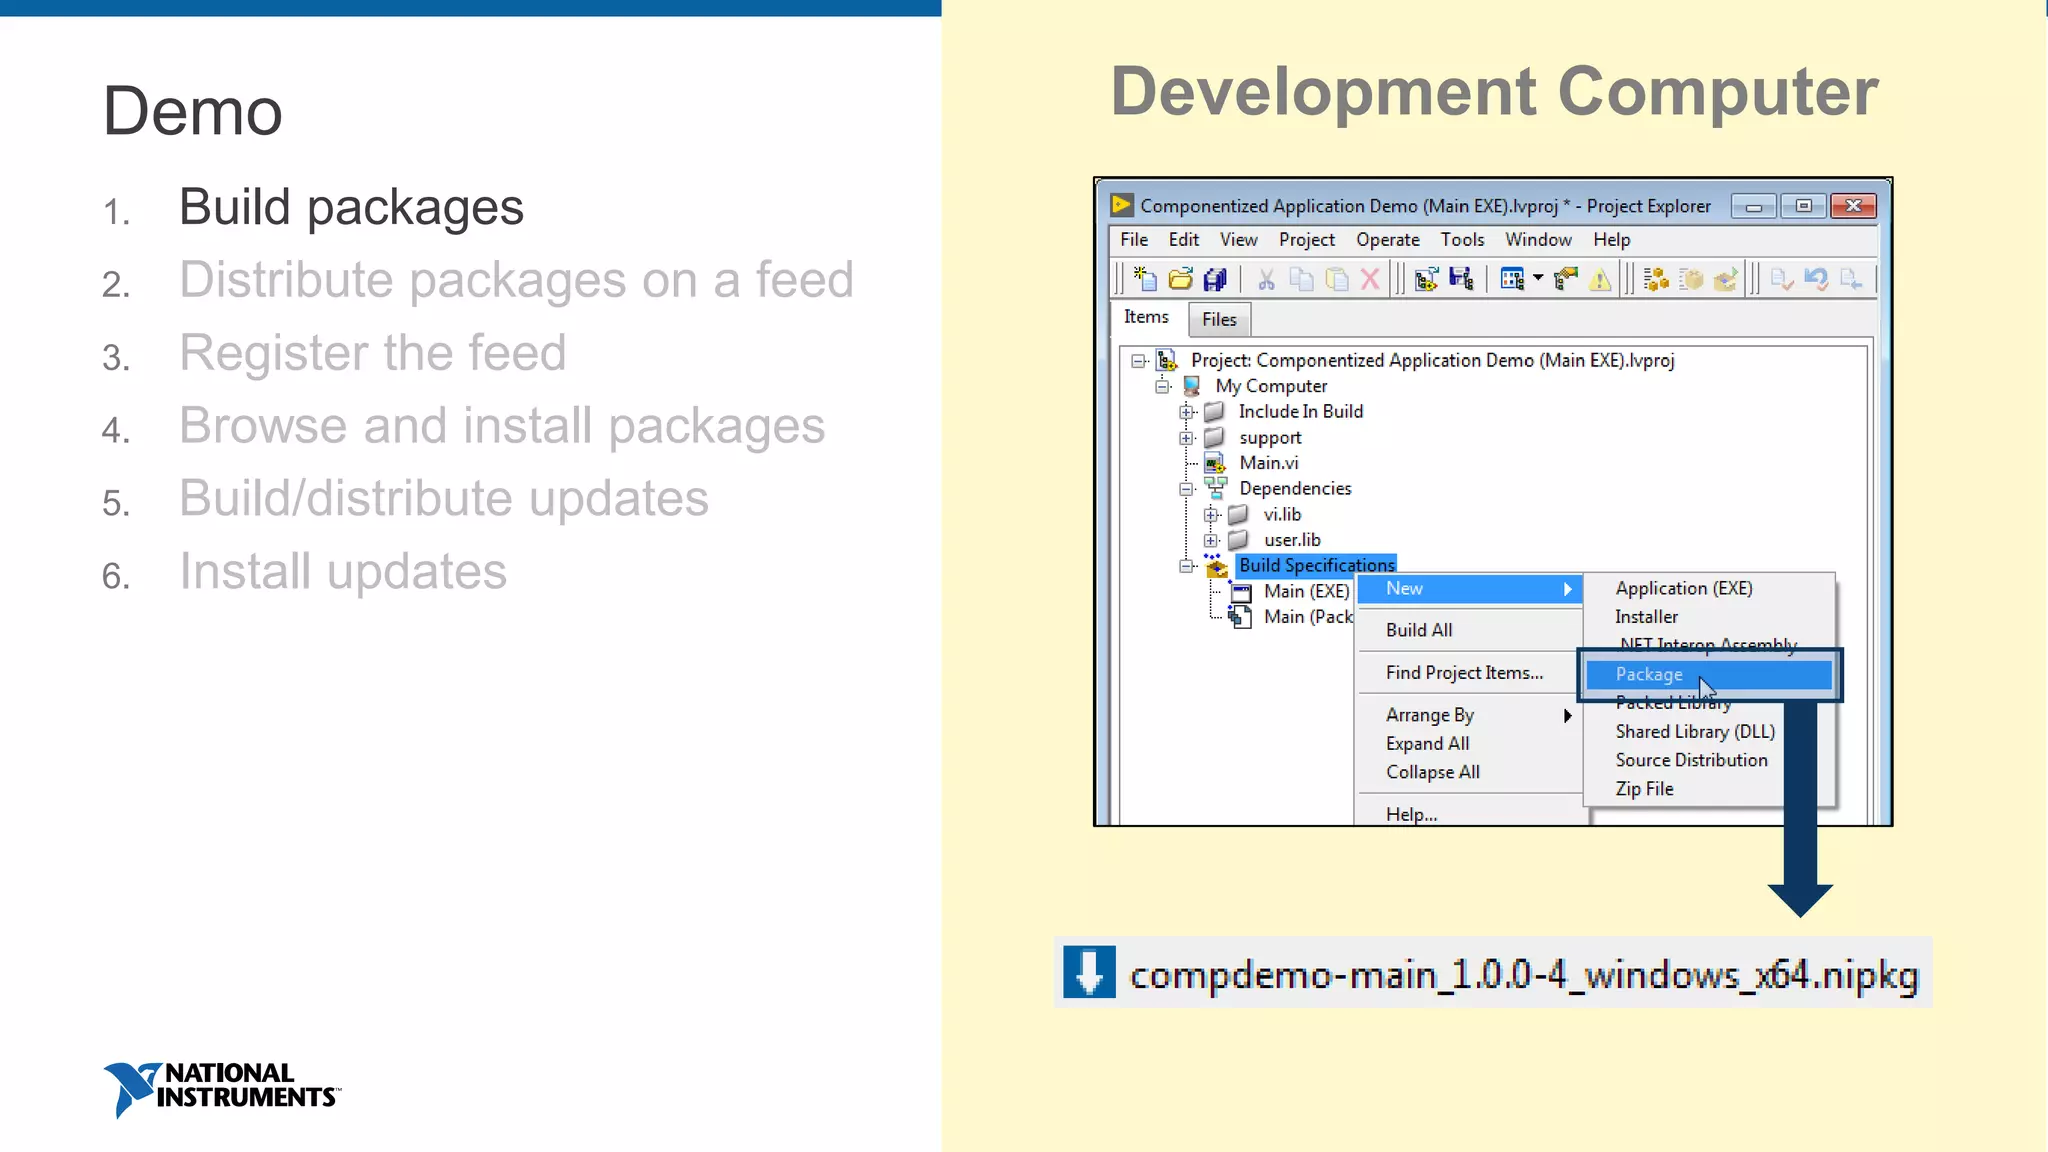The width and height of the screenshot is (2048, 1152).
Task: Select Package in New submenu
Action: 1709,675
